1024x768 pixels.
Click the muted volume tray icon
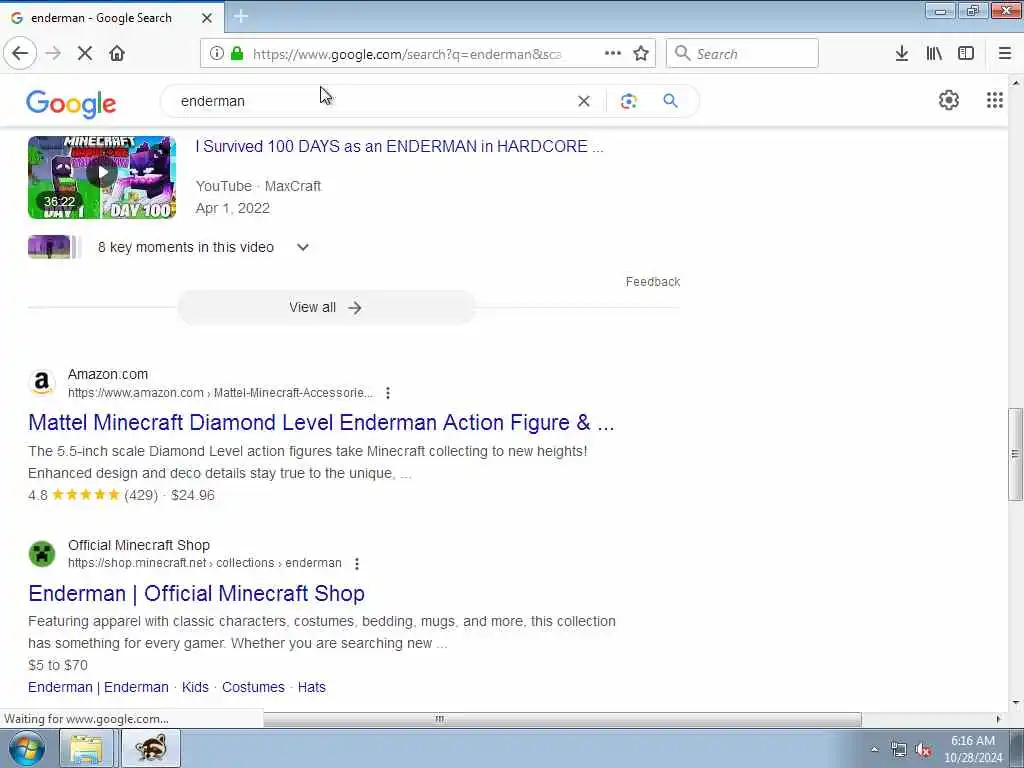click(x=923, y=750)
